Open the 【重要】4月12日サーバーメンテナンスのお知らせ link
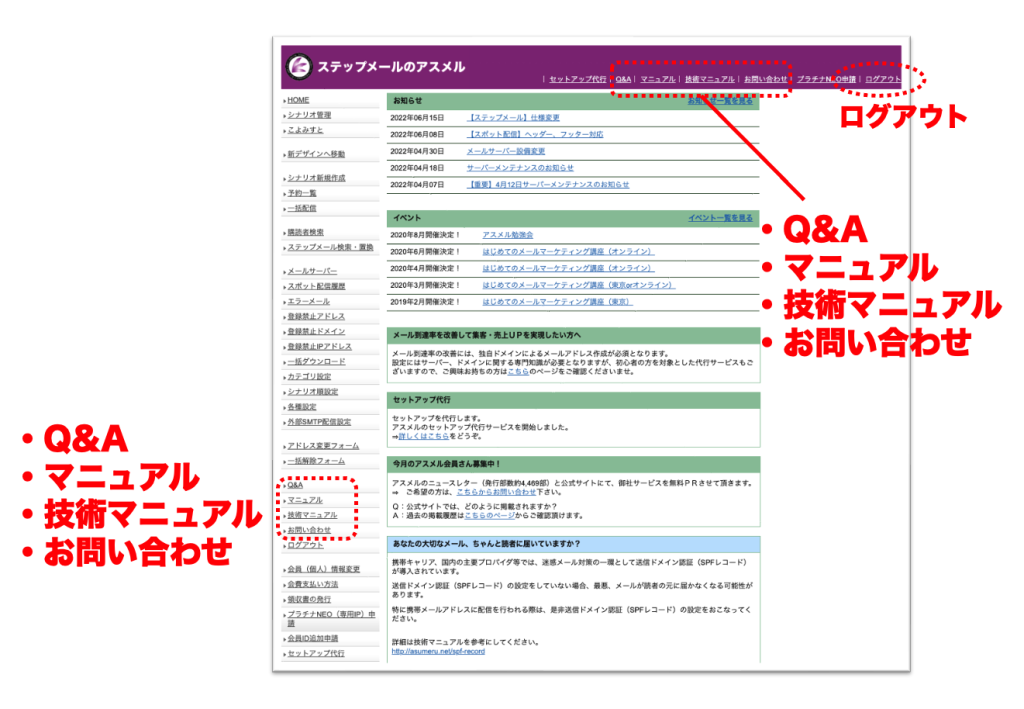This screenshot has height=709, width=1024. 549,185
